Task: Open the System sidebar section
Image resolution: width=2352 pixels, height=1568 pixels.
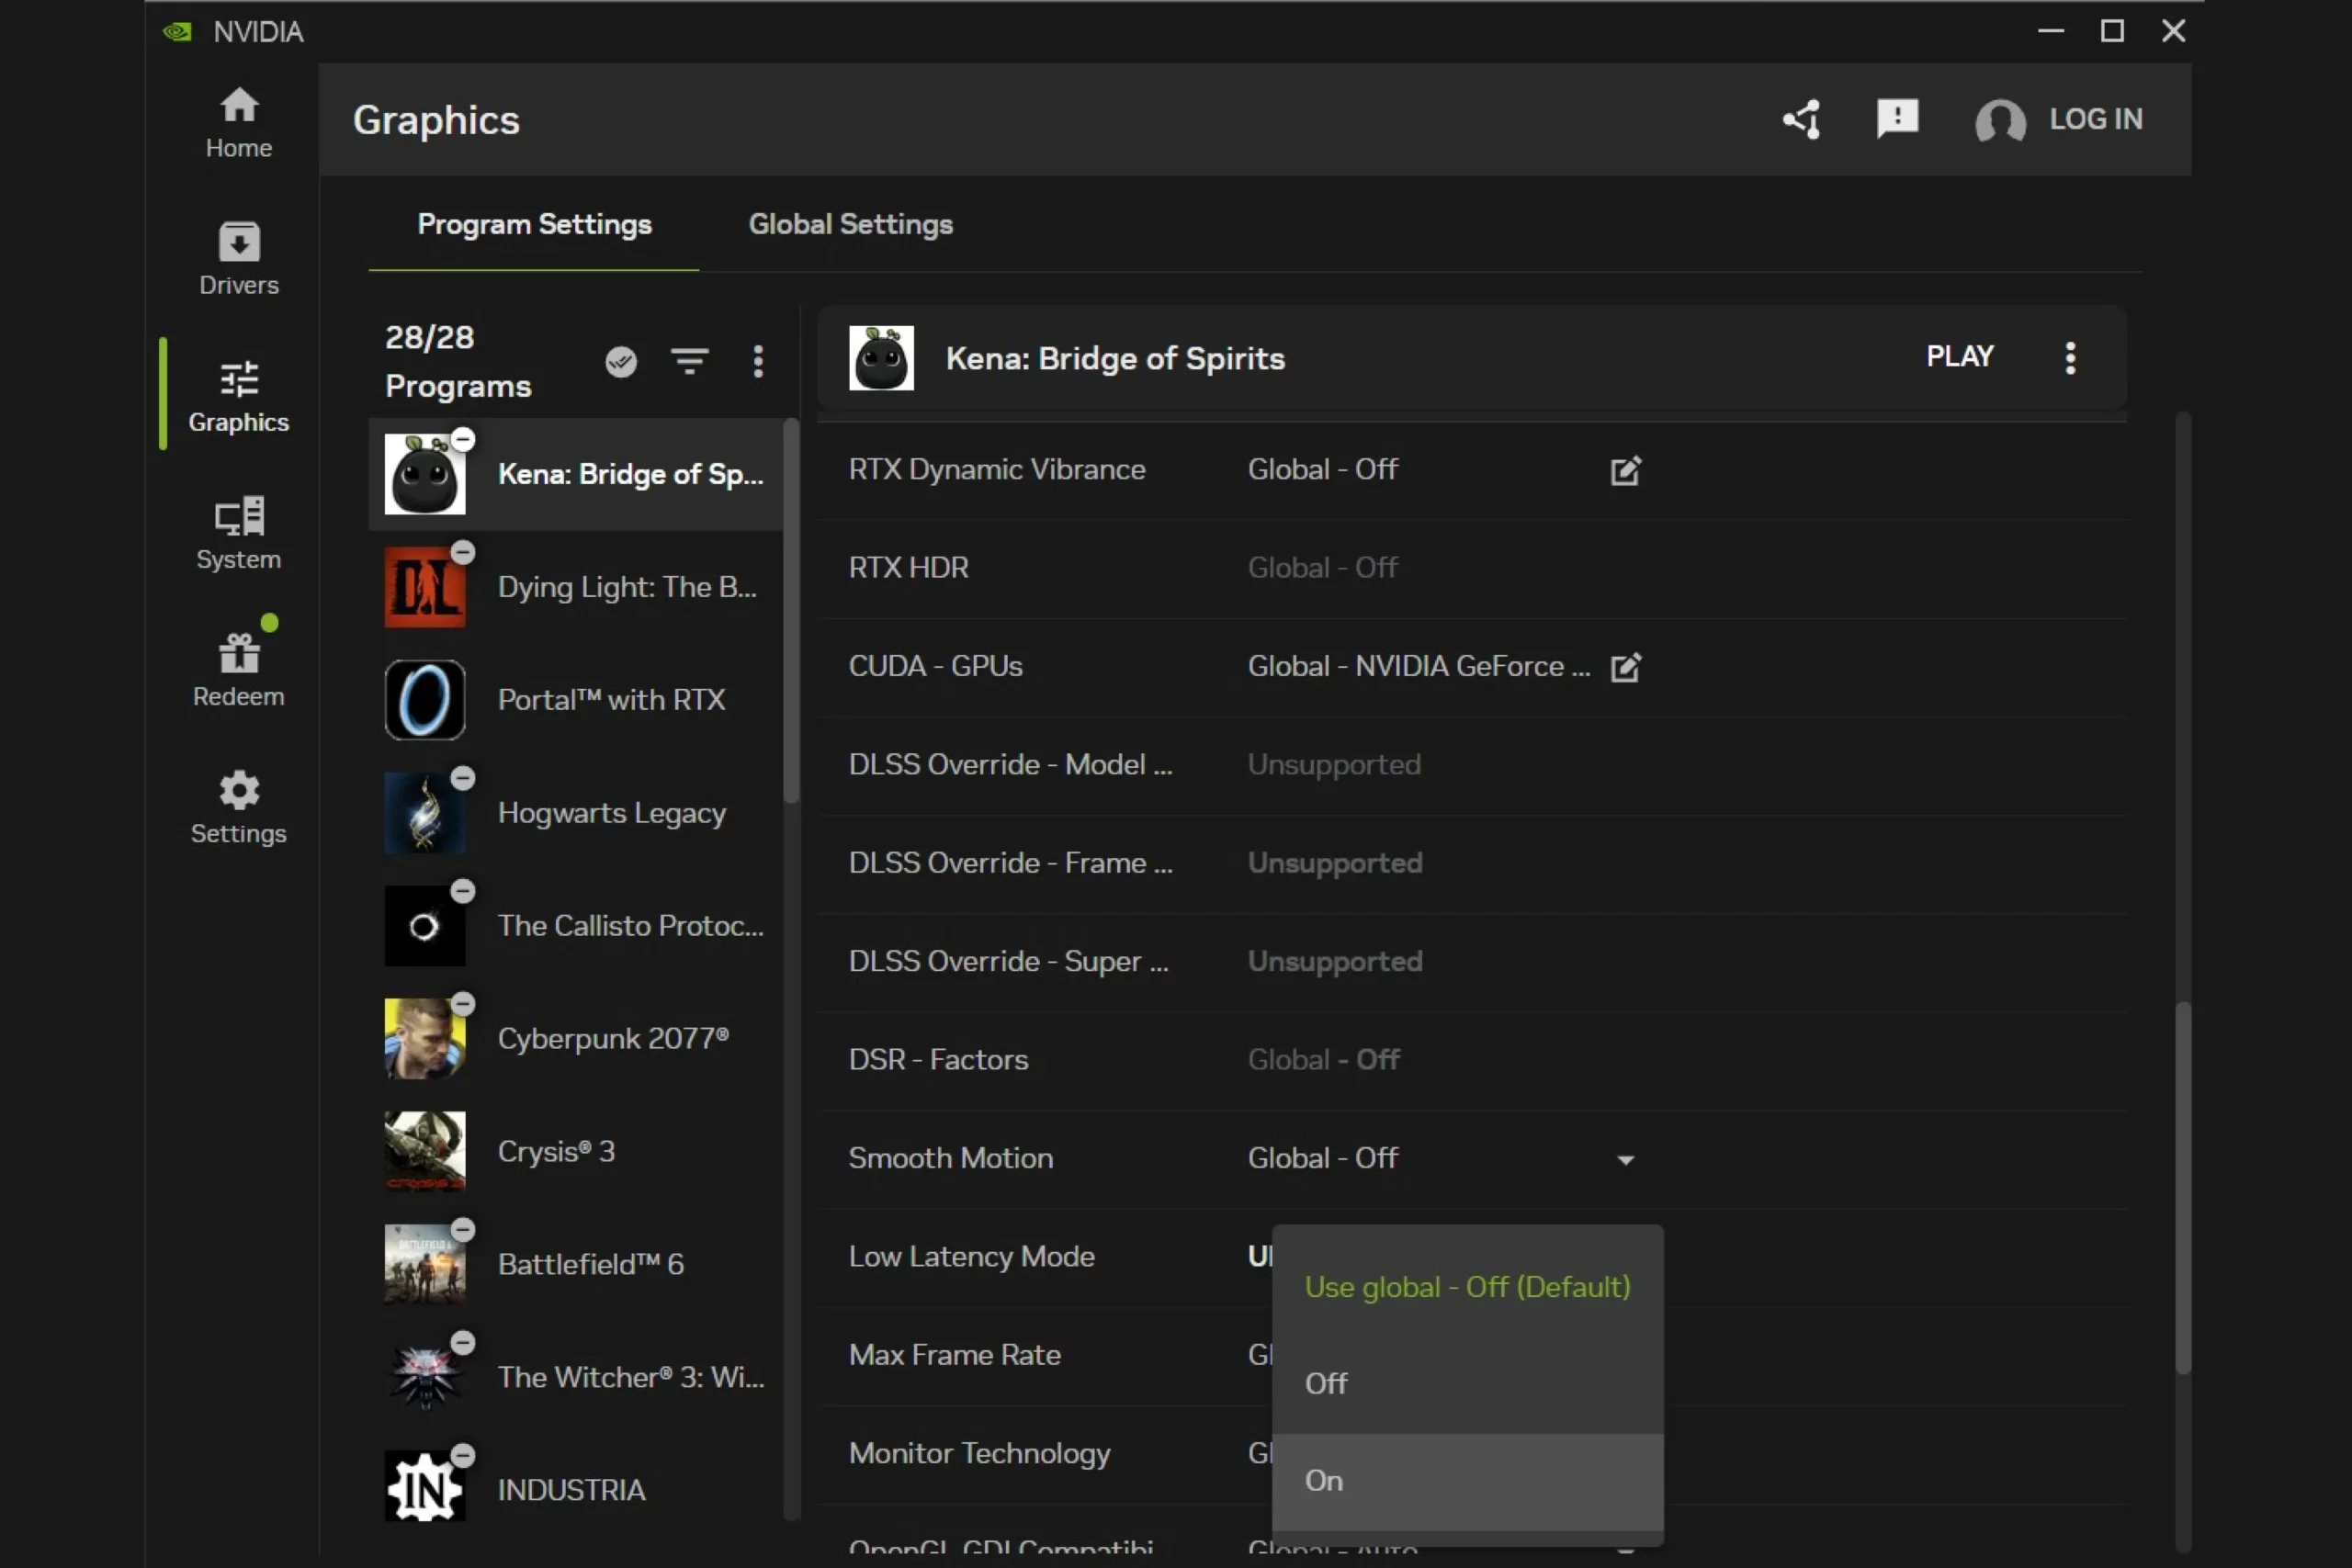Action: [238, 533]
